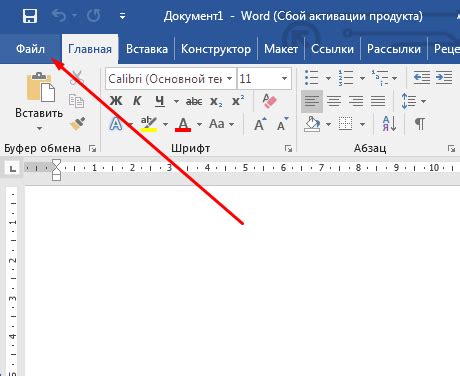Click the first-line indent ruler marker
The height and width of the screenshot is (376, 460).
[57, 163]
